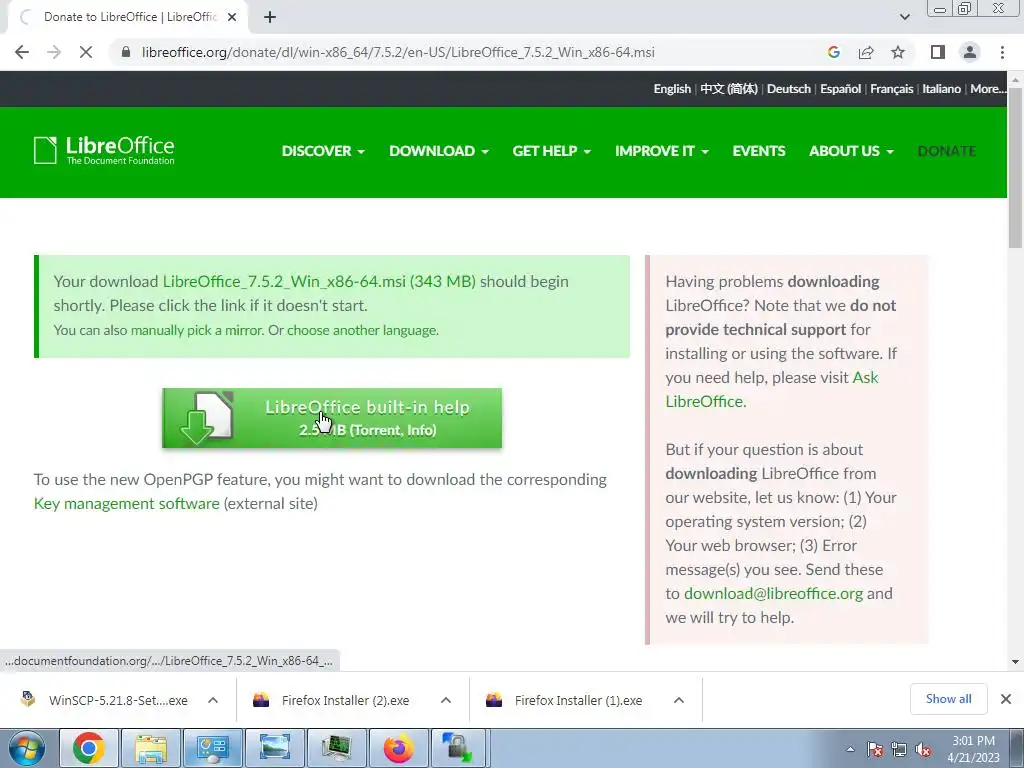
Task: Expand WinSCP download options arrow
Action: (213, 700)
